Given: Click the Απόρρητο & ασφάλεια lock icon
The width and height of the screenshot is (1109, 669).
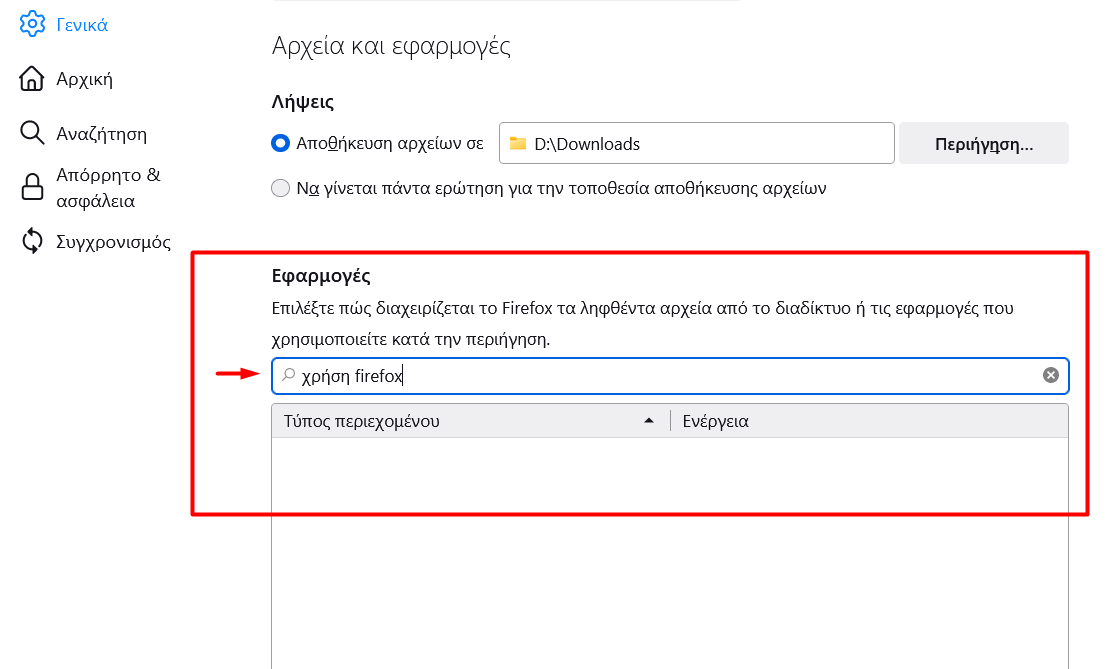Looking at the screenshot, I should point(32,187).
